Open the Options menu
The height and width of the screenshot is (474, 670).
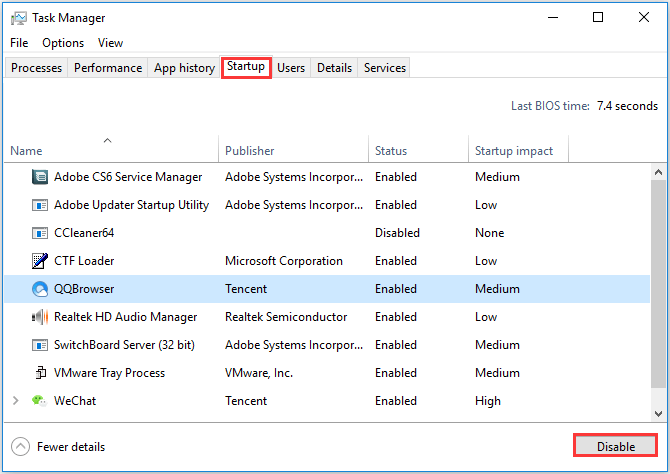point(63,43)
